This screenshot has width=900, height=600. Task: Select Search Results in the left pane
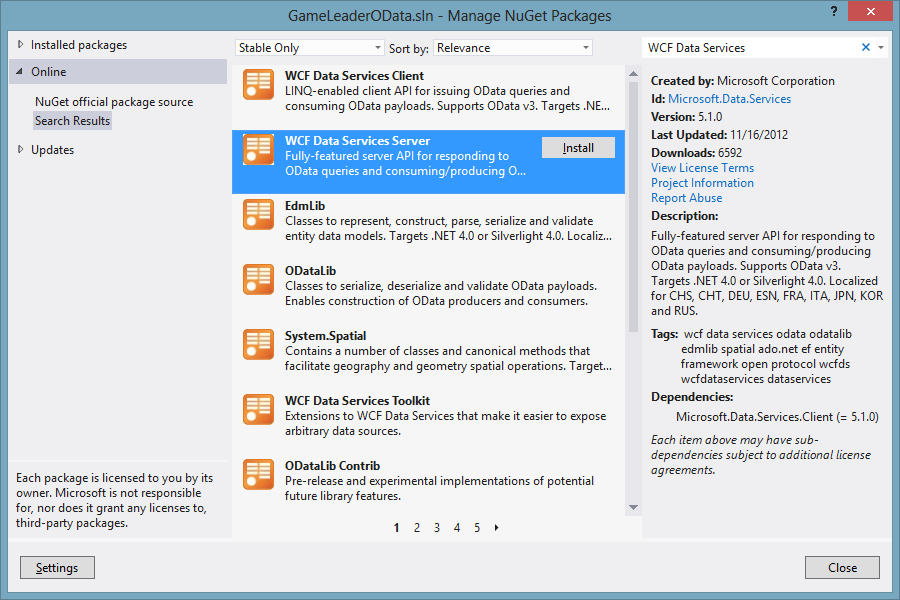(x=73, y=121)
